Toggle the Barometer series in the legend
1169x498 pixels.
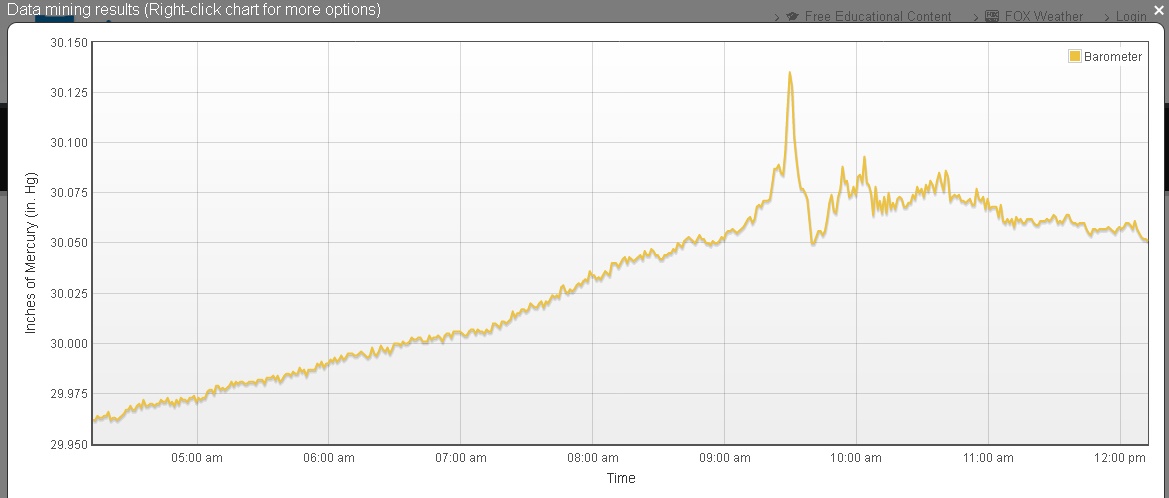click(1074, 56)
